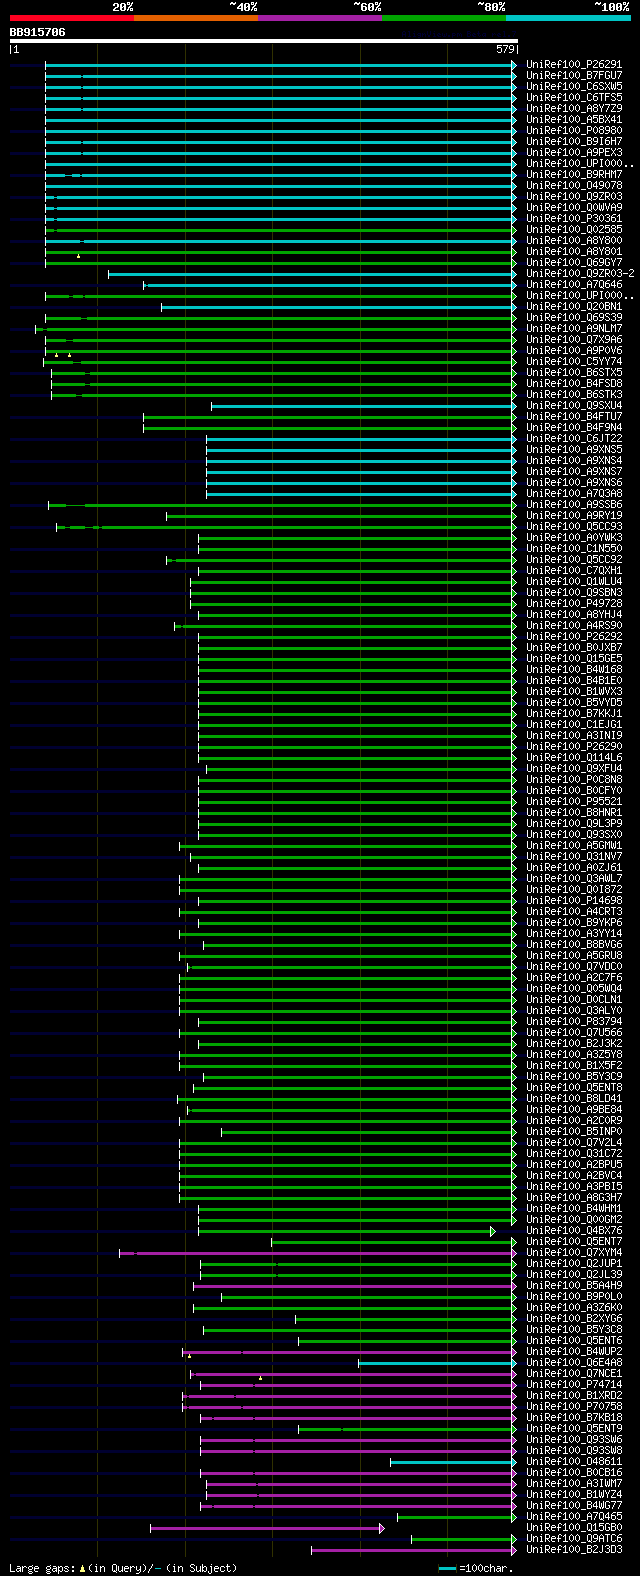Select the UniRef100_Q05WQ4 label
This screenshot has width=640, height=1576.
(574, 988)
